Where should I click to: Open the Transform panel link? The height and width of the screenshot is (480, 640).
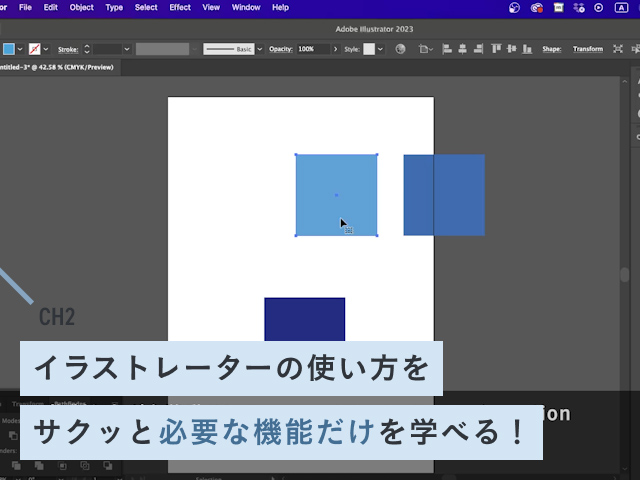(x=588, y=49)
